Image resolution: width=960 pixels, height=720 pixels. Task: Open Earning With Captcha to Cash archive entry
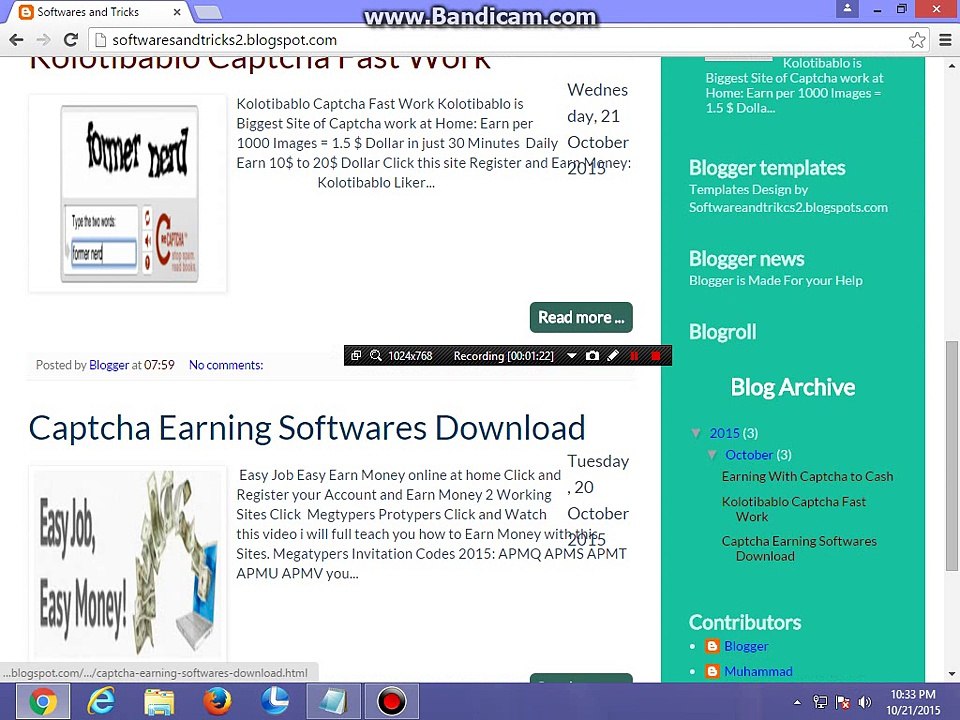tap(807, 476)
